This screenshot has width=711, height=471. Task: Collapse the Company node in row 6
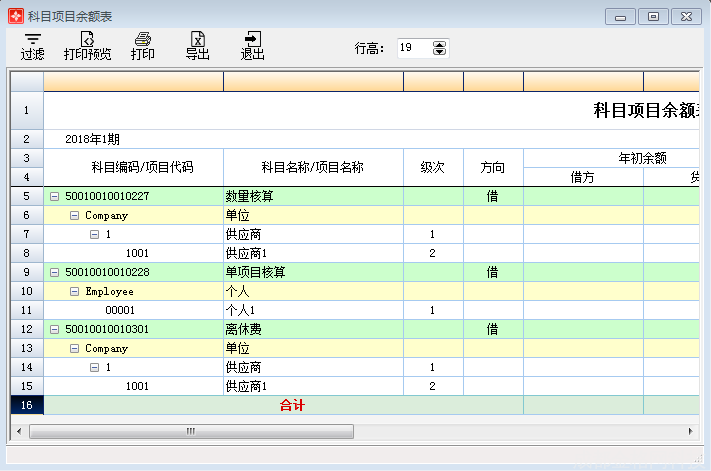pyautogui.click(x=75, y=215)
